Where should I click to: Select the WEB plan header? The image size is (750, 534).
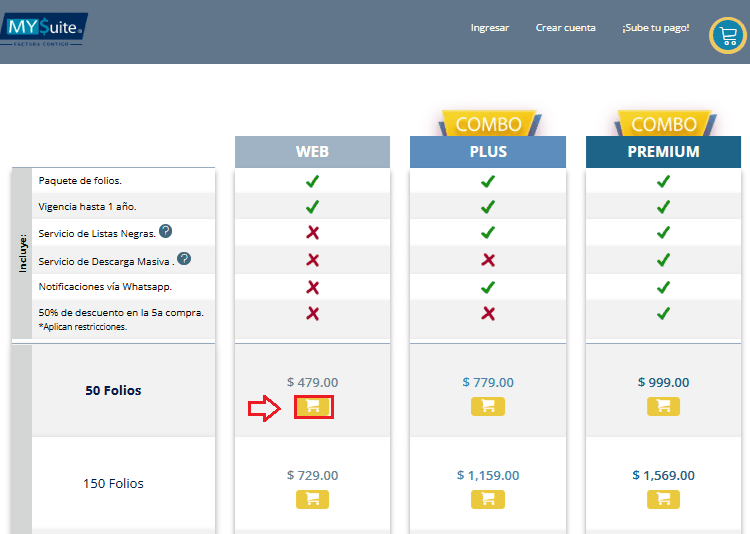[x=312, y=152]
